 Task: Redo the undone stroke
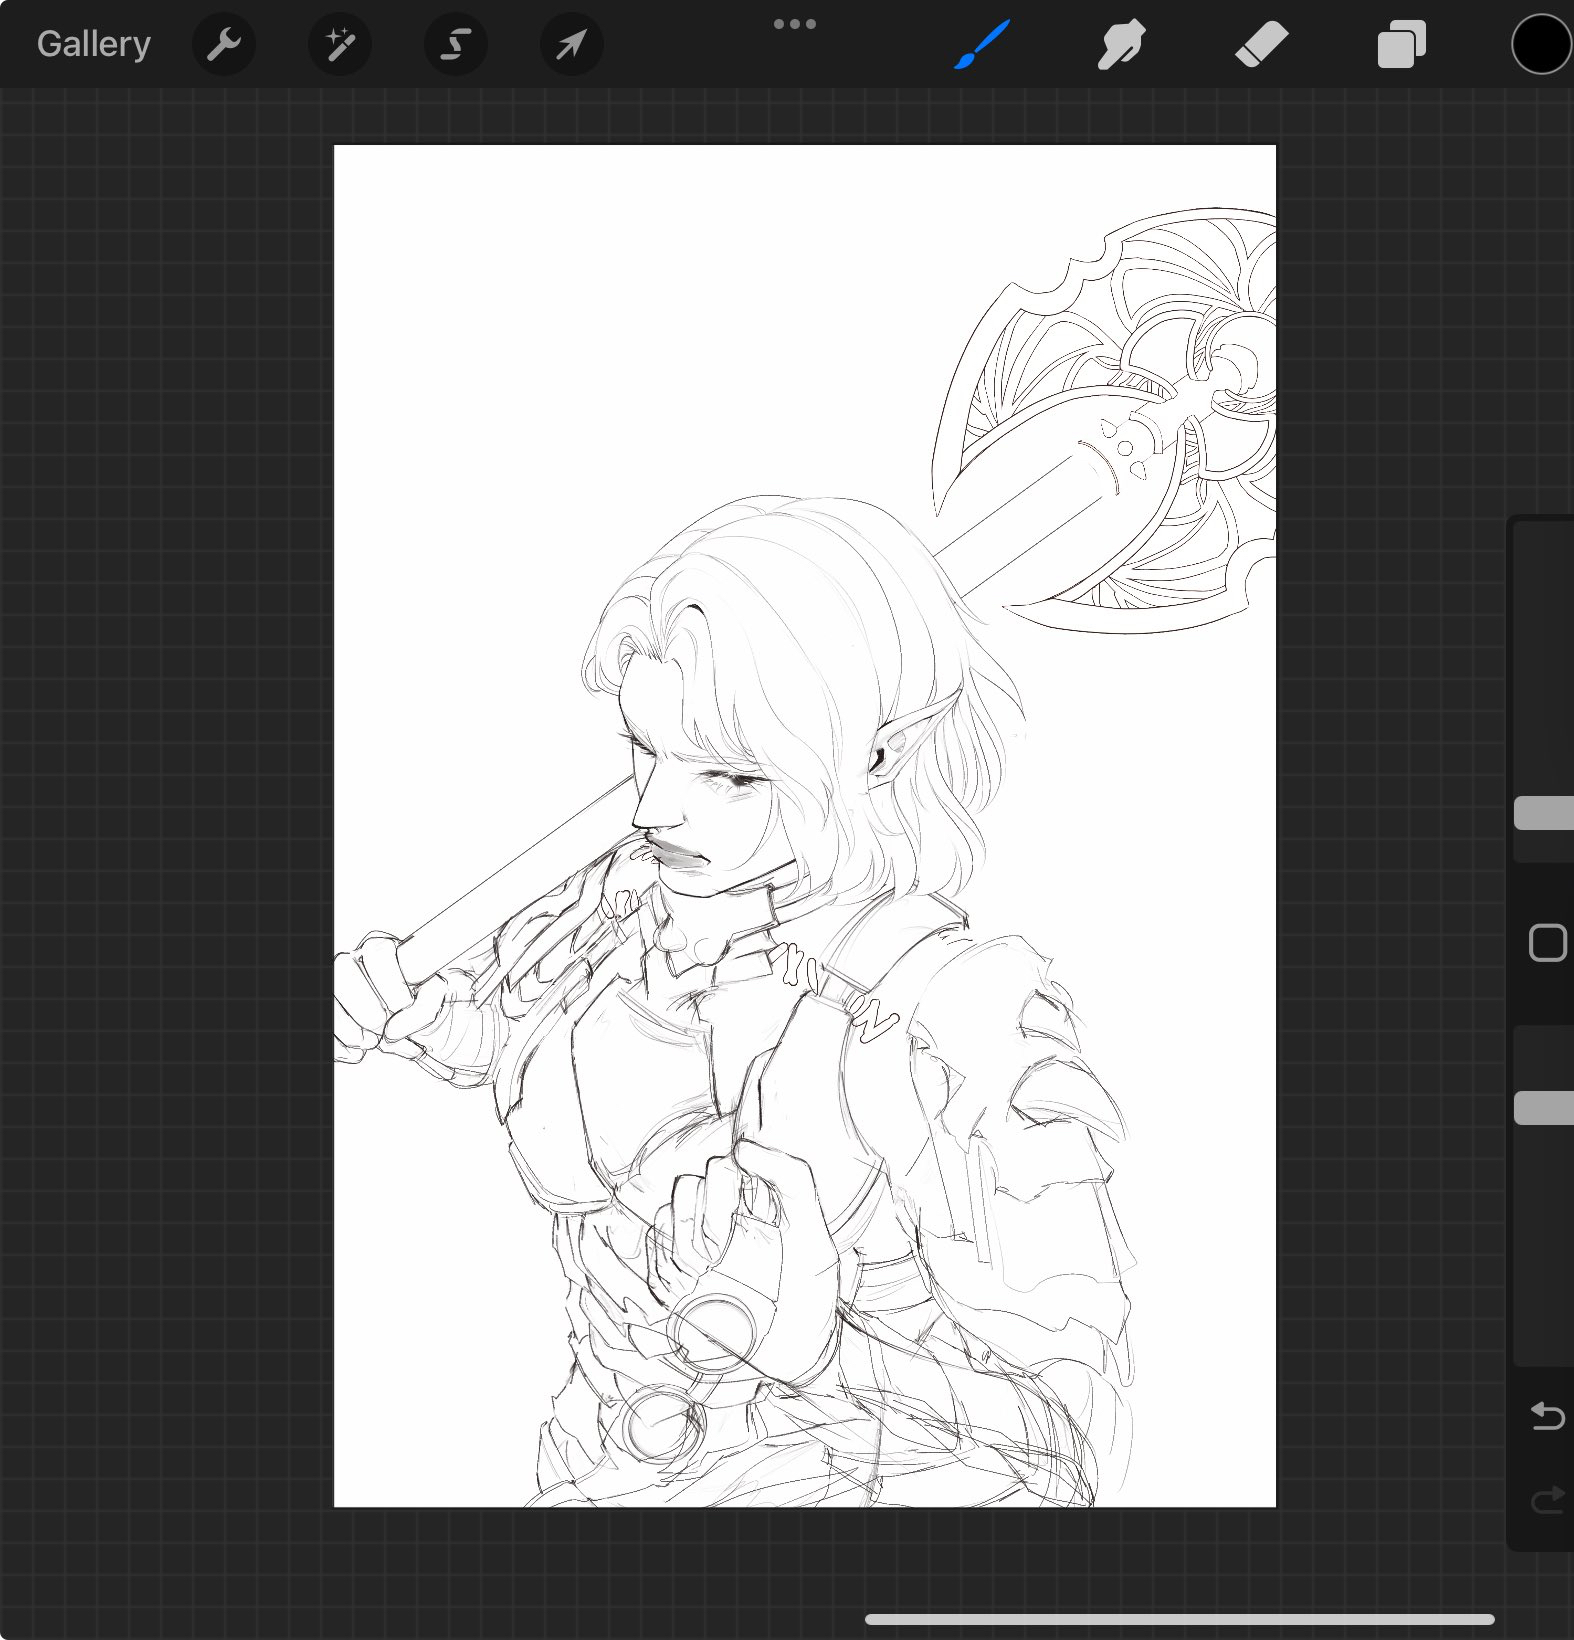pos(1547,1499)
